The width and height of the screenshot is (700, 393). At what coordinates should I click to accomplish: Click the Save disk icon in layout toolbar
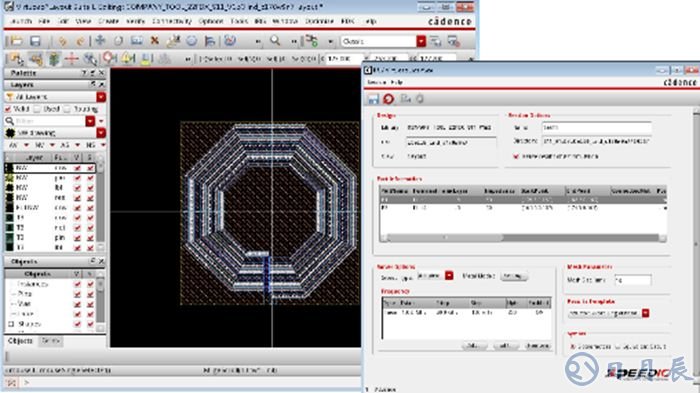(x=35, y=41)
